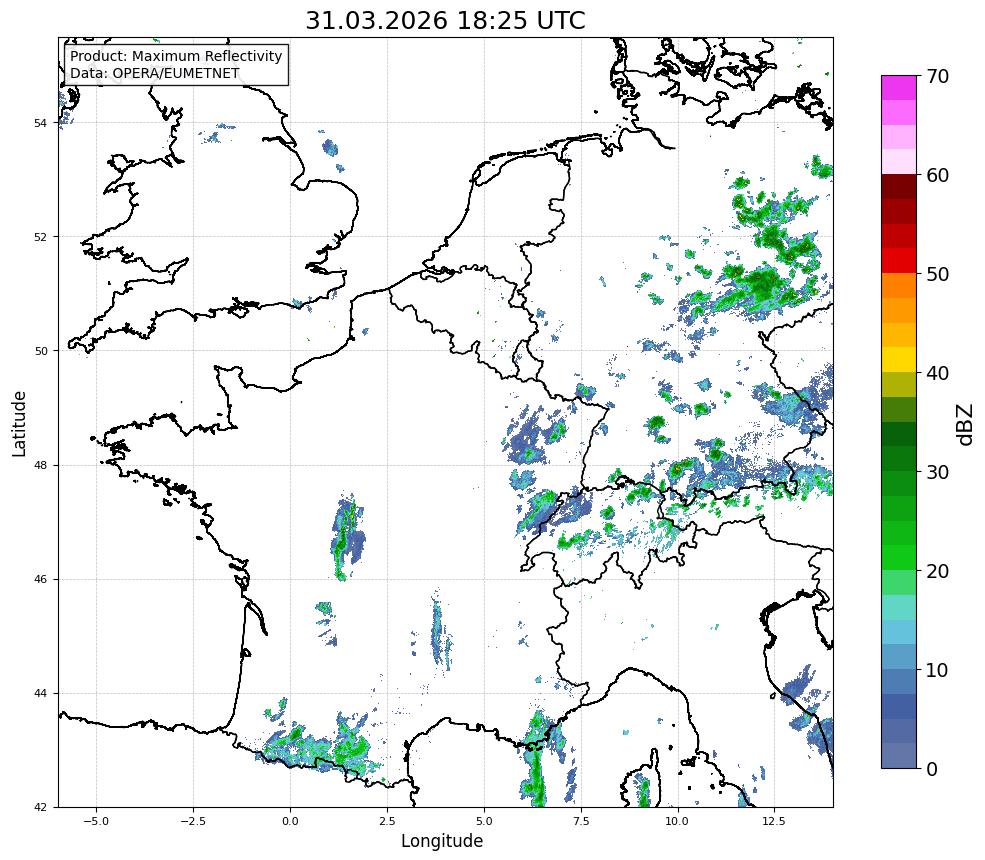Click the longitude tick label -2.5
The image size is (985, 860).
(x=193, y=820)
